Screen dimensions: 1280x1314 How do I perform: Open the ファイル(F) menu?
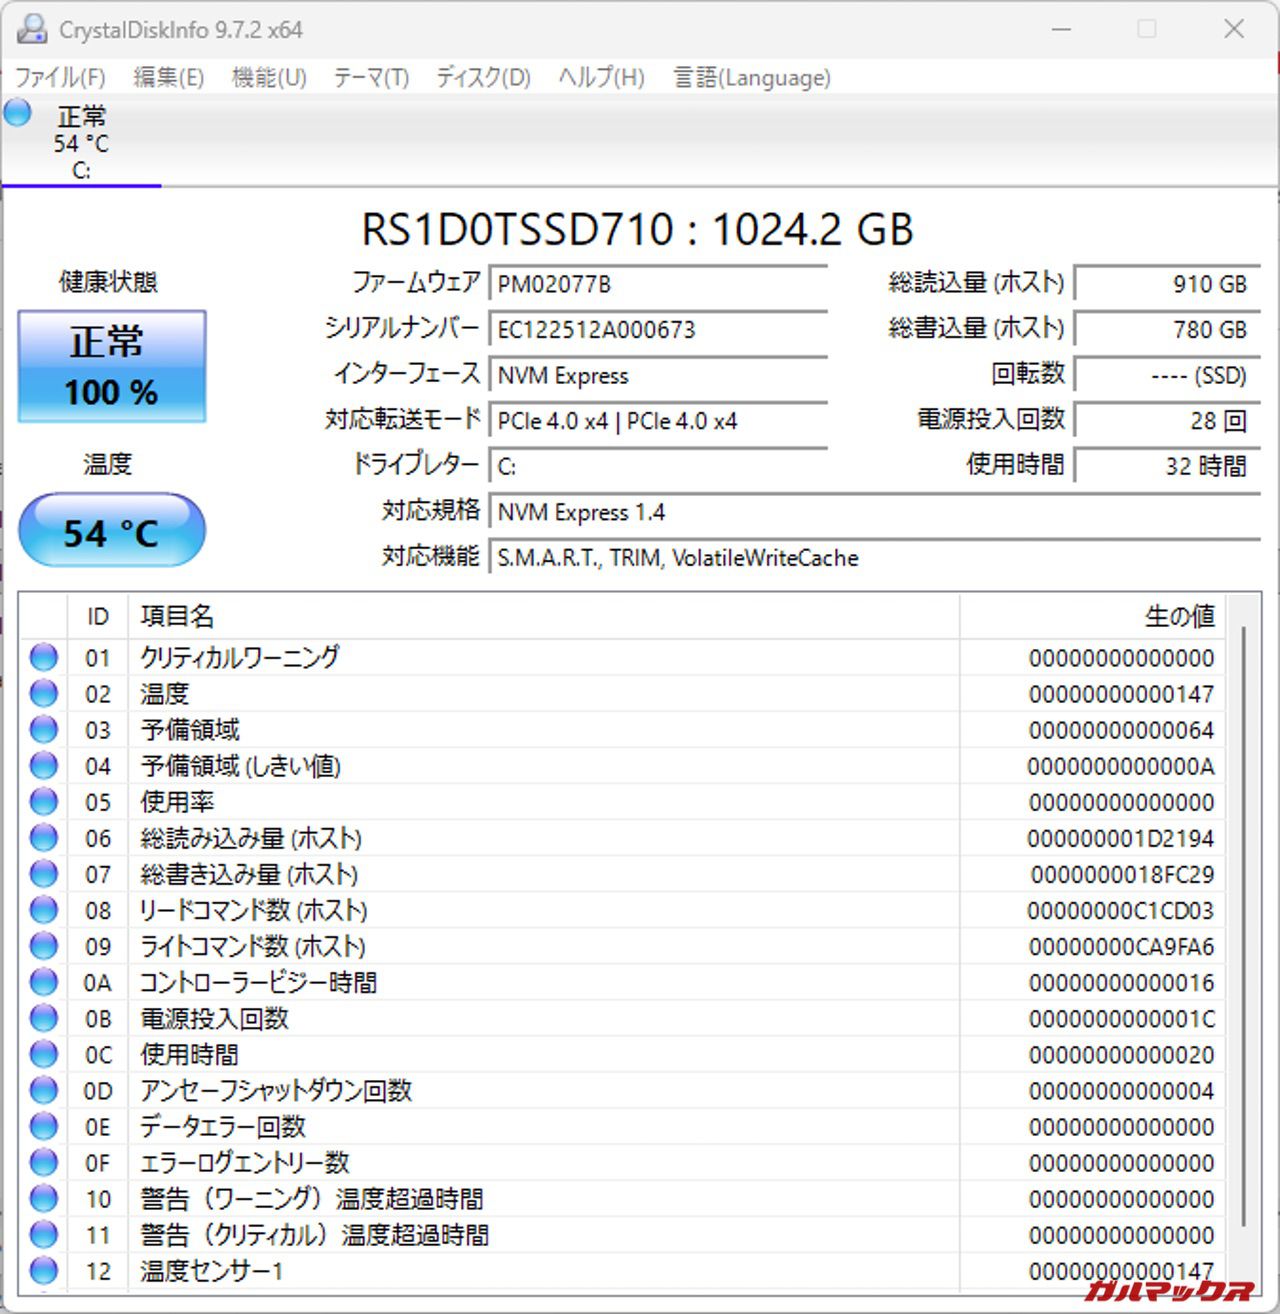[x=60, y=78]
